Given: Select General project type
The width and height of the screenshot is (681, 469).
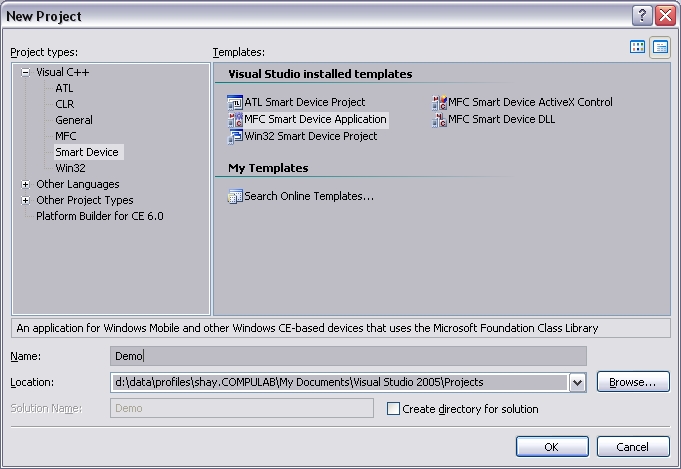Looking at the screenshot, I should click(74, 120).
